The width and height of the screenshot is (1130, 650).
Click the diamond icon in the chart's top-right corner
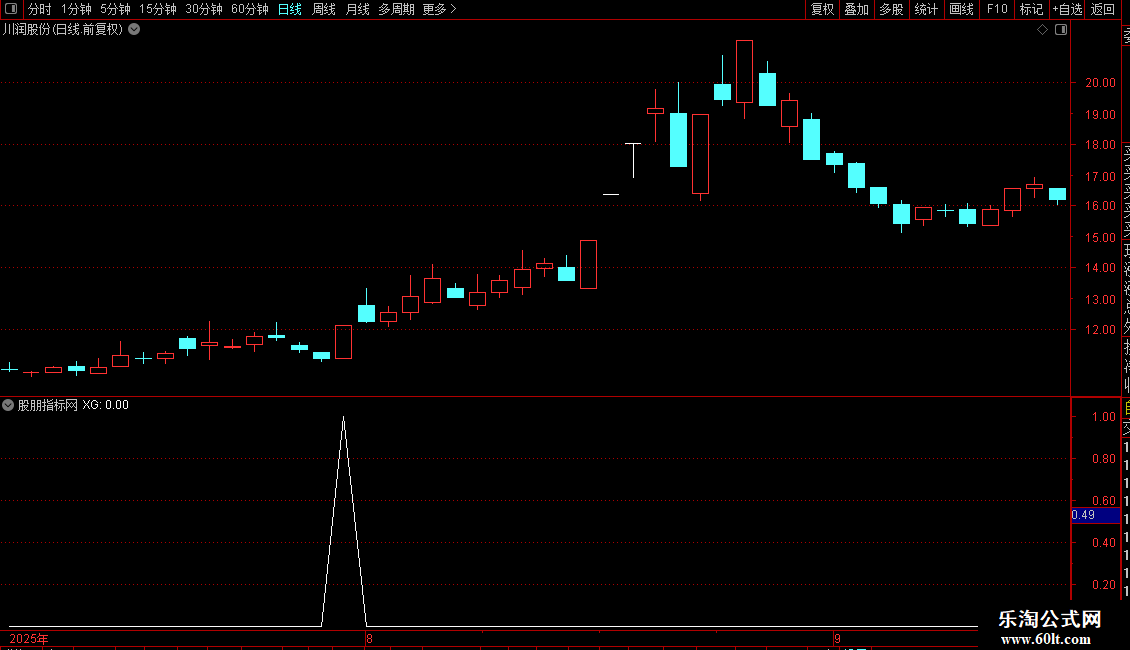coord(1042,30)
